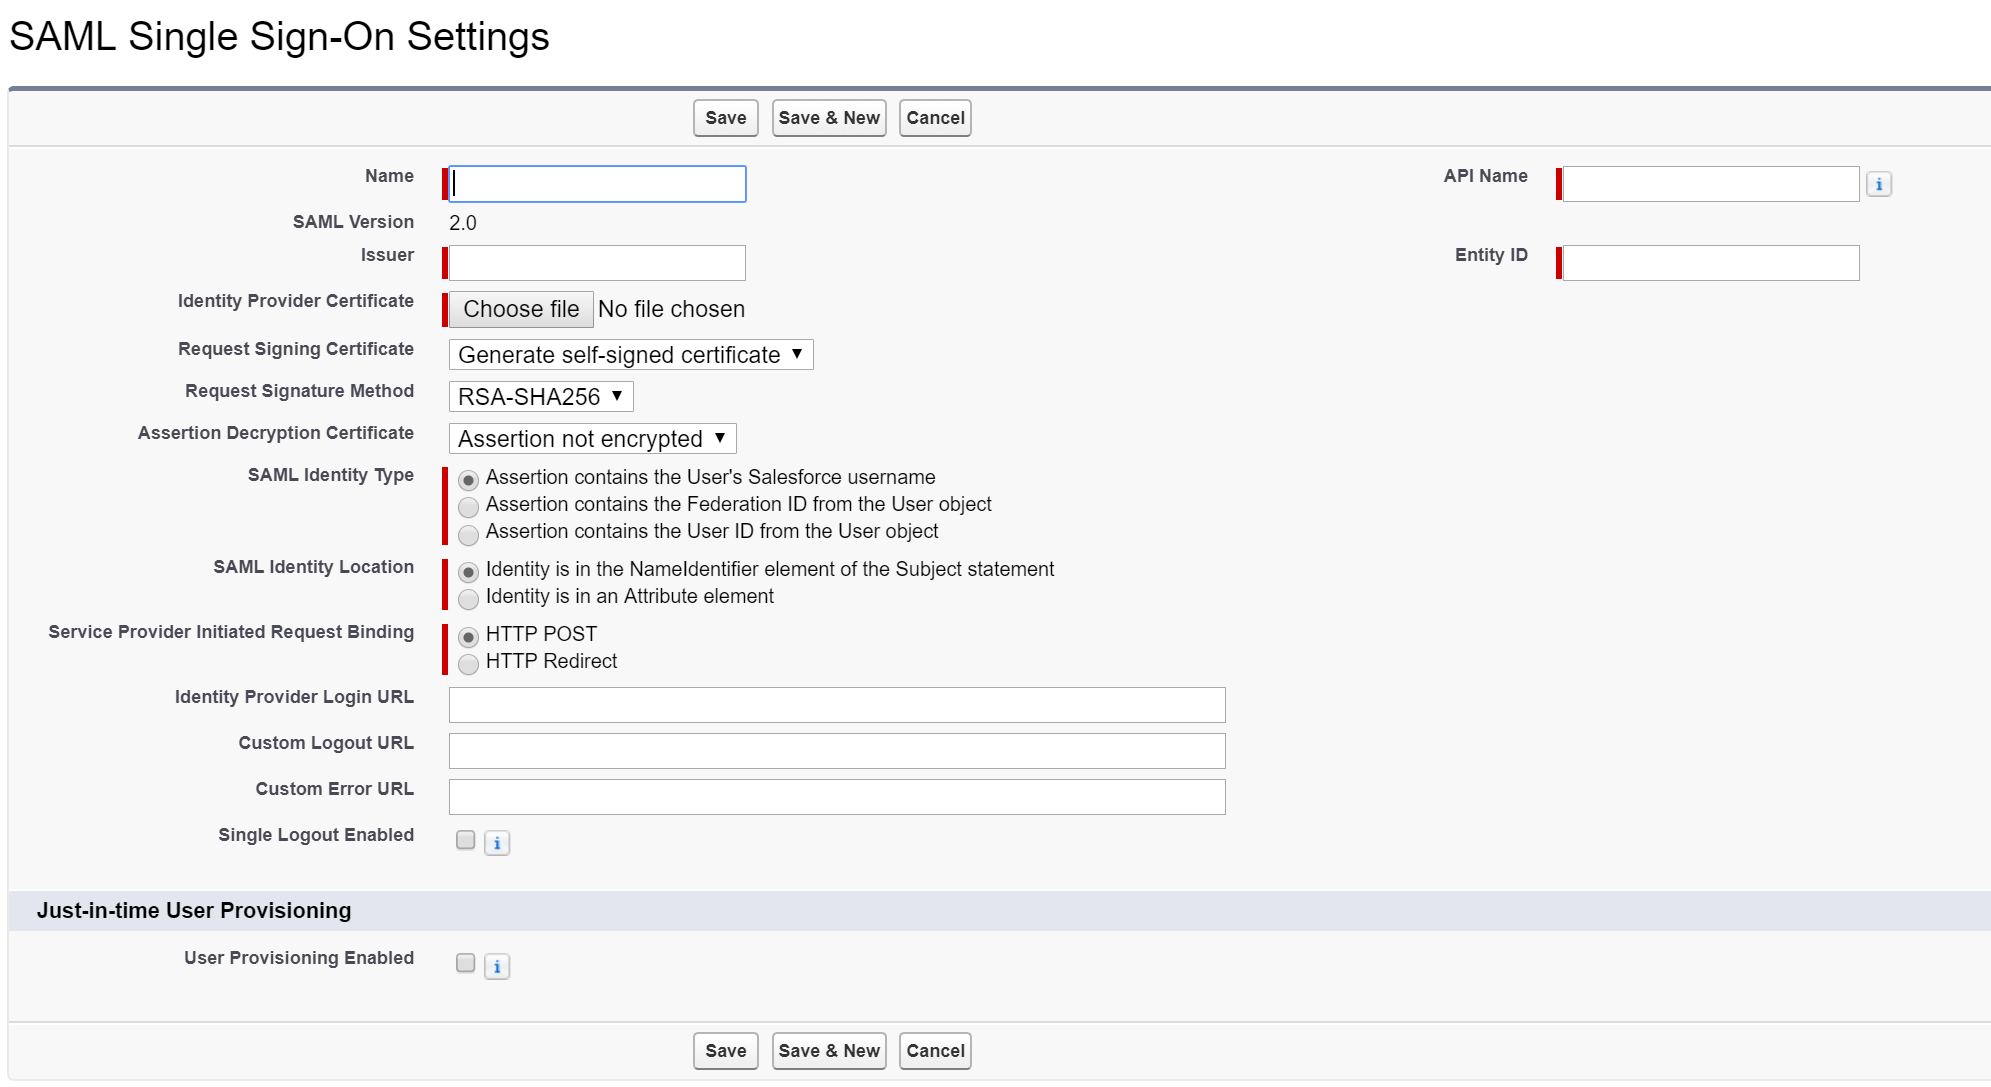Click the top Save button
The height and width of the screenshot is (1087, 1991).
pos(725,118)
